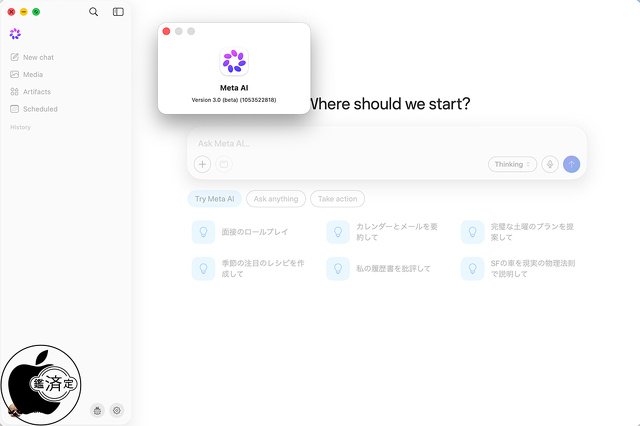Open the Media section

click(x=27, y=74)
